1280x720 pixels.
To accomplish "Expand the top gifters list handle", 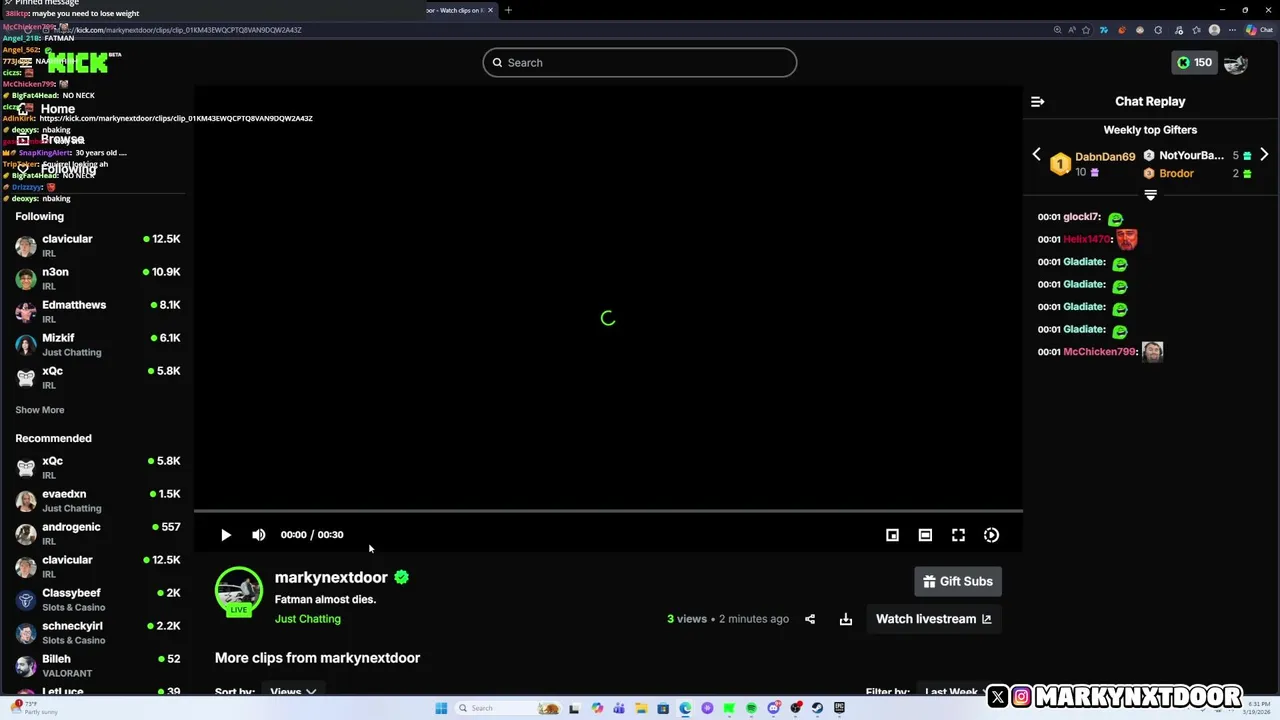I will (1150, 195).
